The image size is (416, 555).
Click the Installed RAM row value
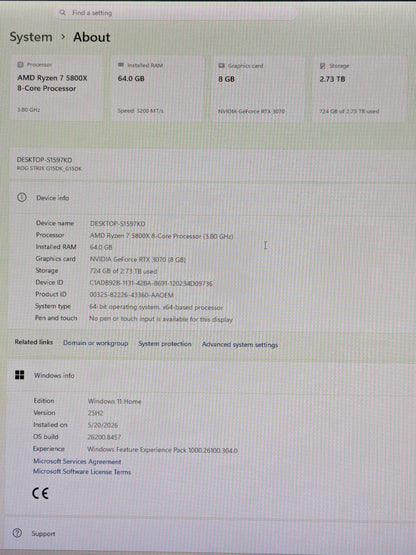click(x=101, y=247)
